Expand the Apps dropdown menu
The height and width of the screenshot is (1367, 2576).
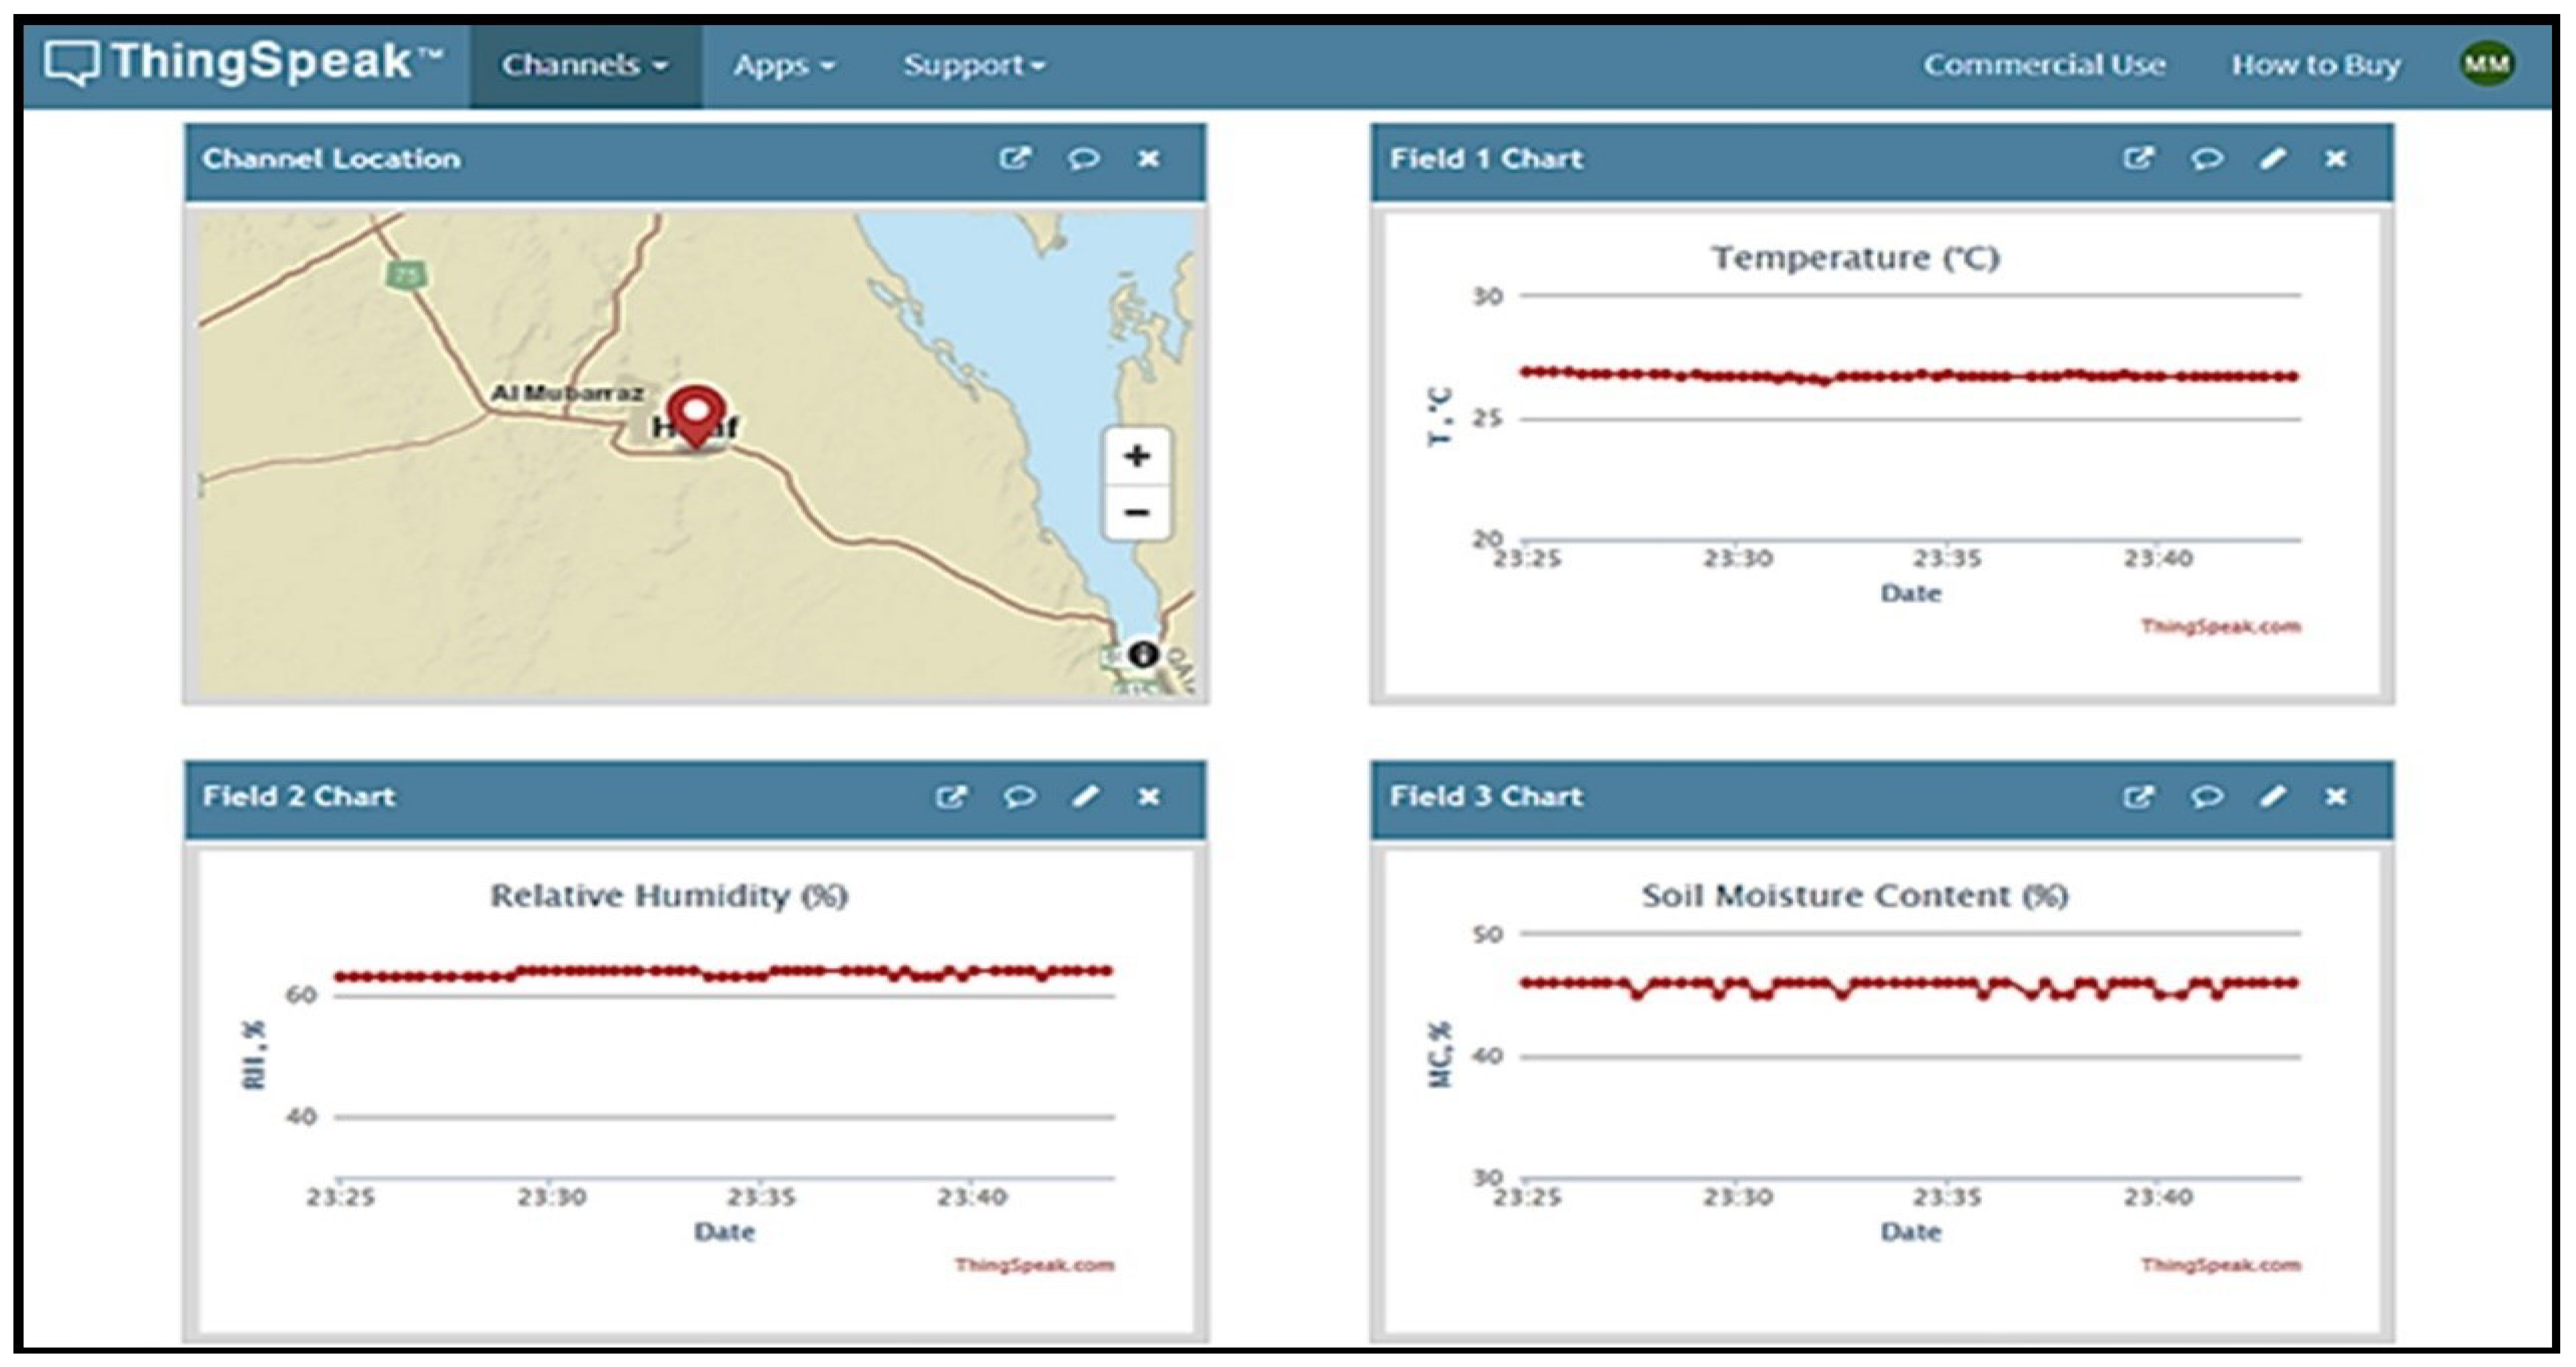point(784,66)
